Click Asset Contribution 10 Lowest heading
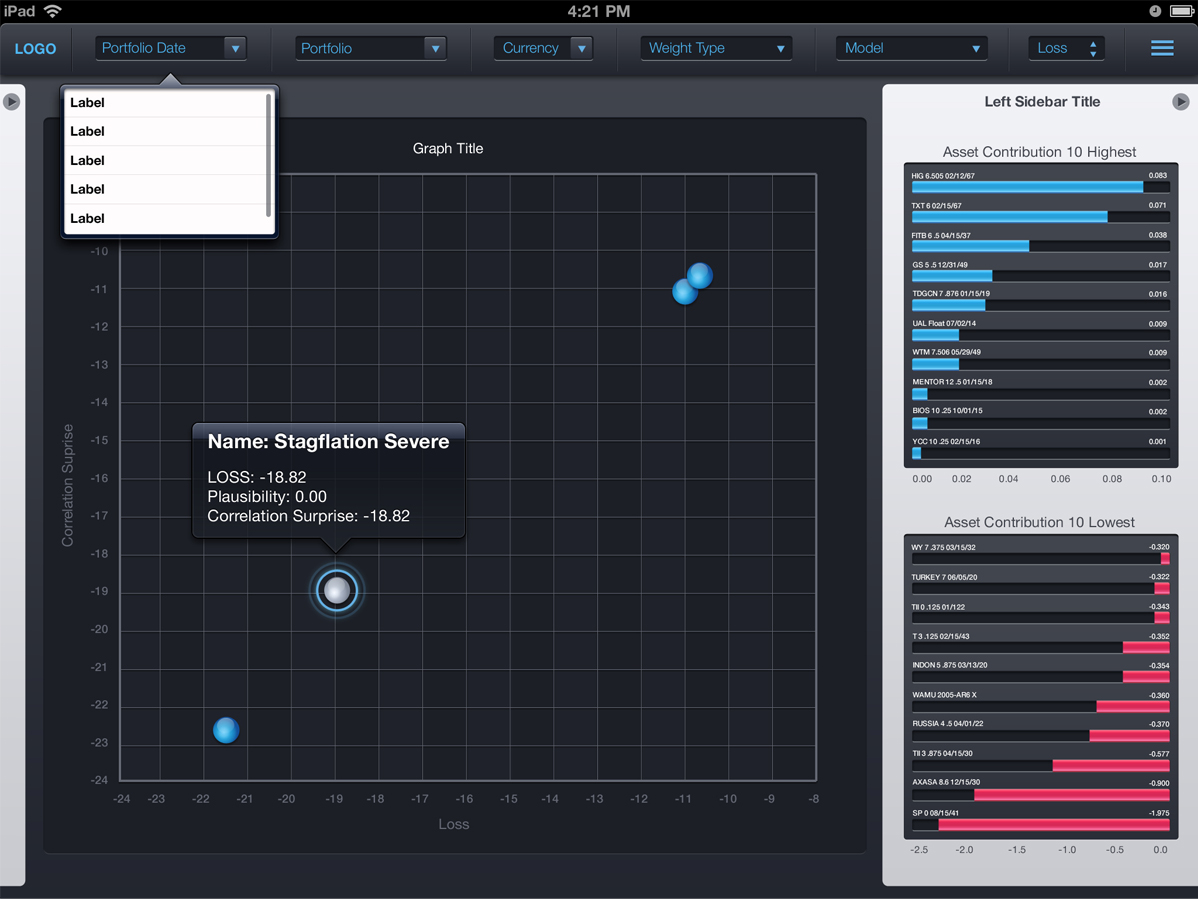1198x899 pixels. [1039, 522]
